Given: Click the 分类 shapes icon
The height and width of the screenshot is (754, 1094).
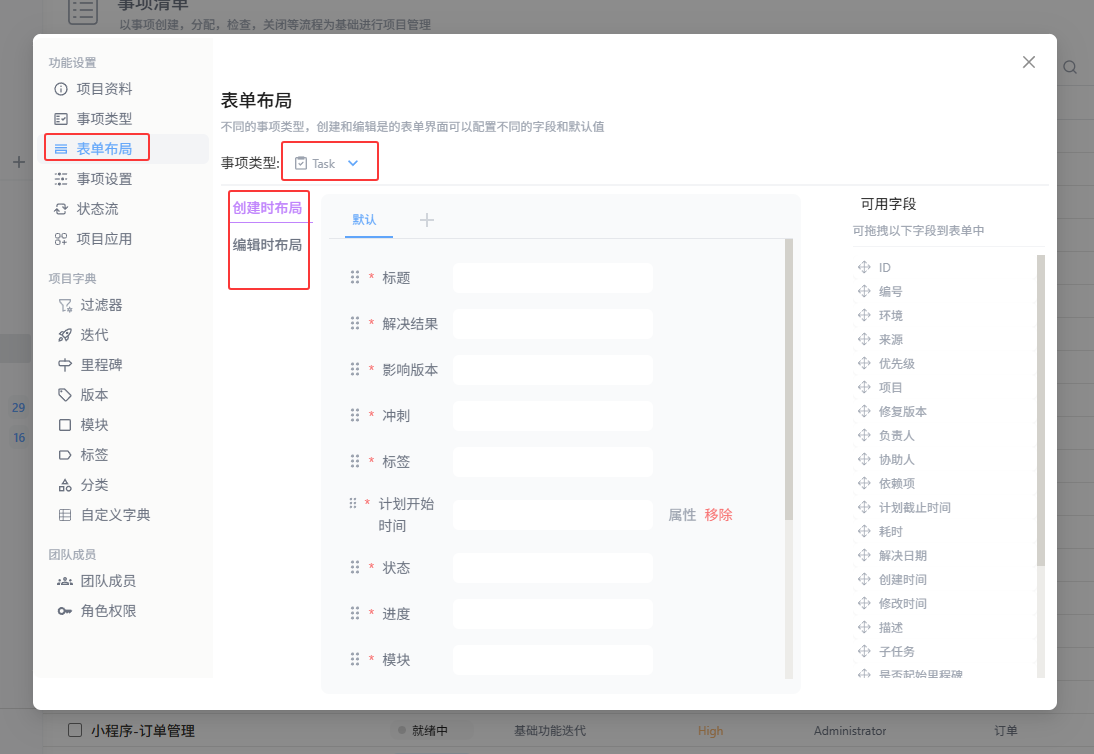Looking at the screenshot, I should (65, 485).
